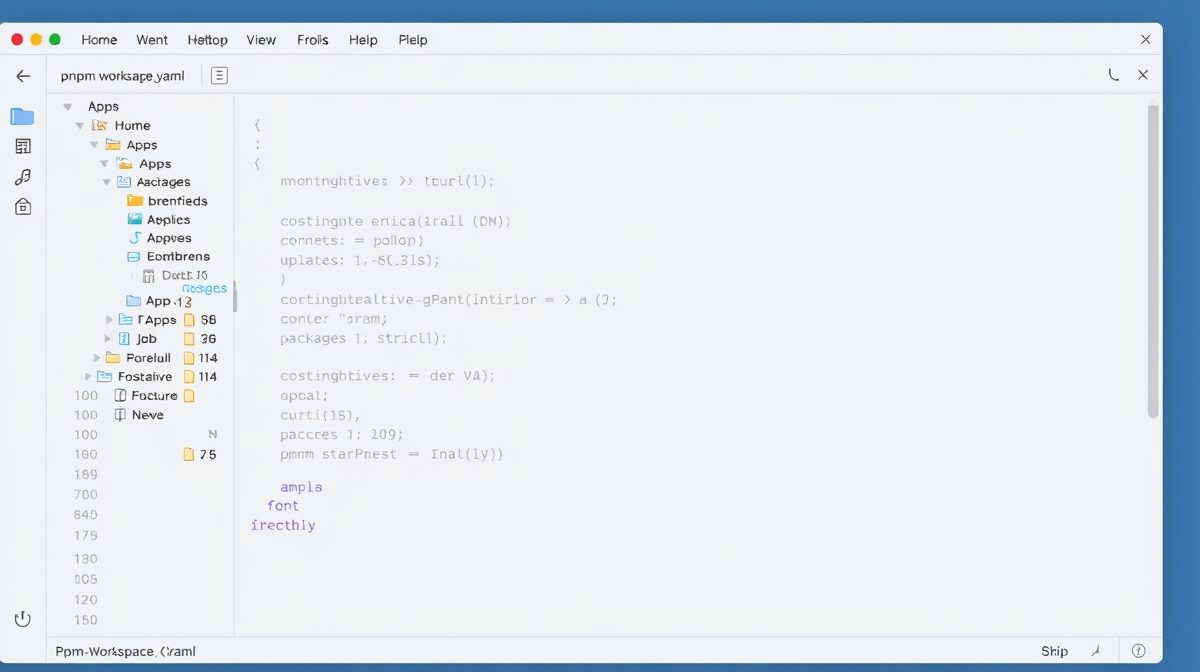Go back with the left arrow
1200x672 pixels.
[23, 76]
